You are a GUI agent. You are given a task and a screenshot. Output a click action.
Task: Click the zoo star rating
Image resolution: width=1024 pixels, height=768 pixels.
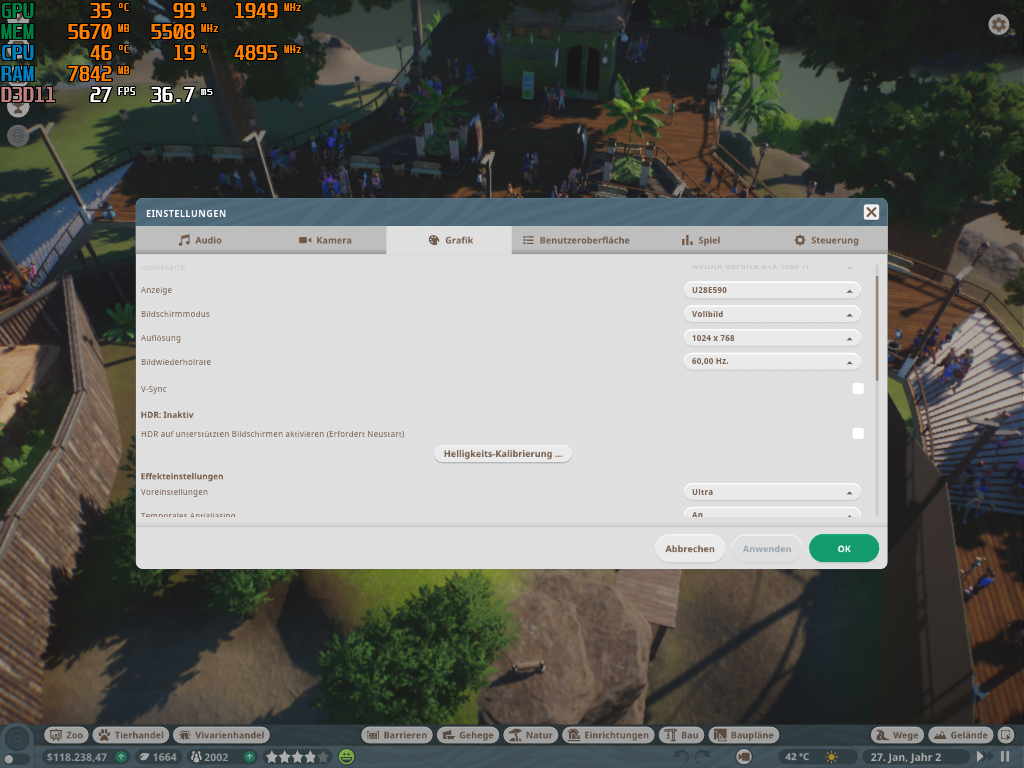tap(297, 758)
